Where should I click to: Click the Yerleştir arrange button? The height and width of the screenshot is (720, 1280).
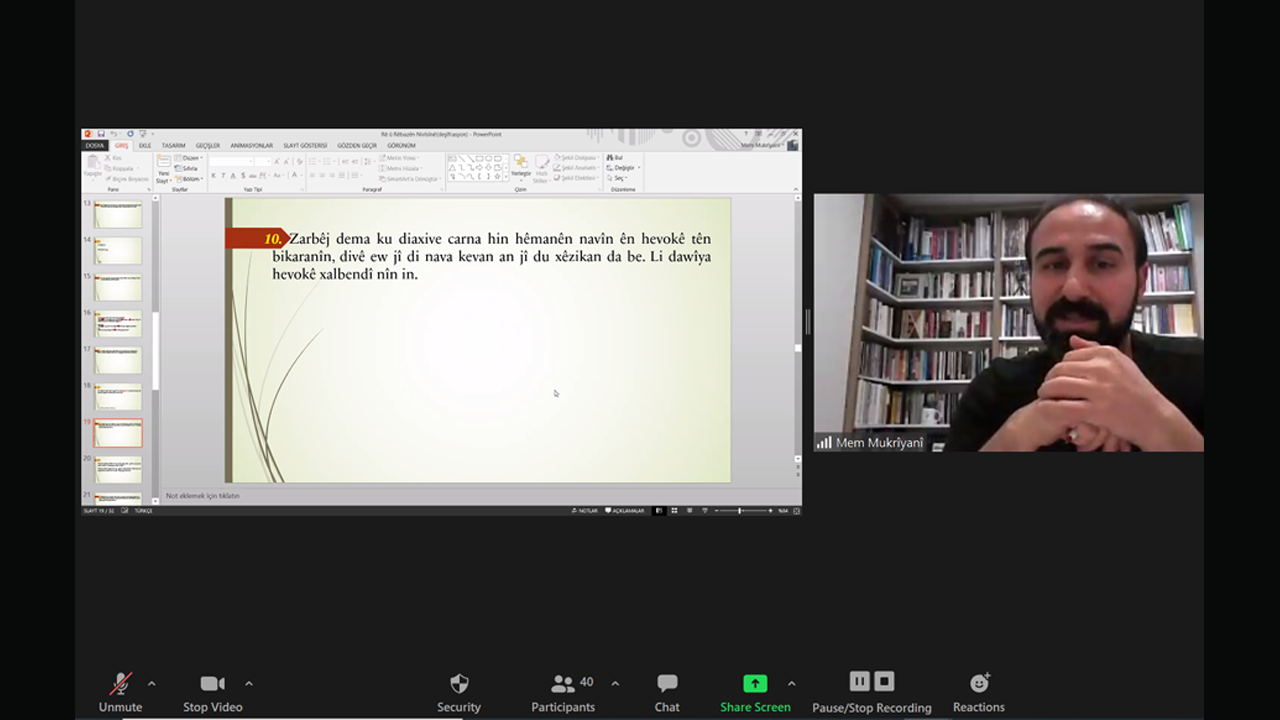[x=521, y=168]
